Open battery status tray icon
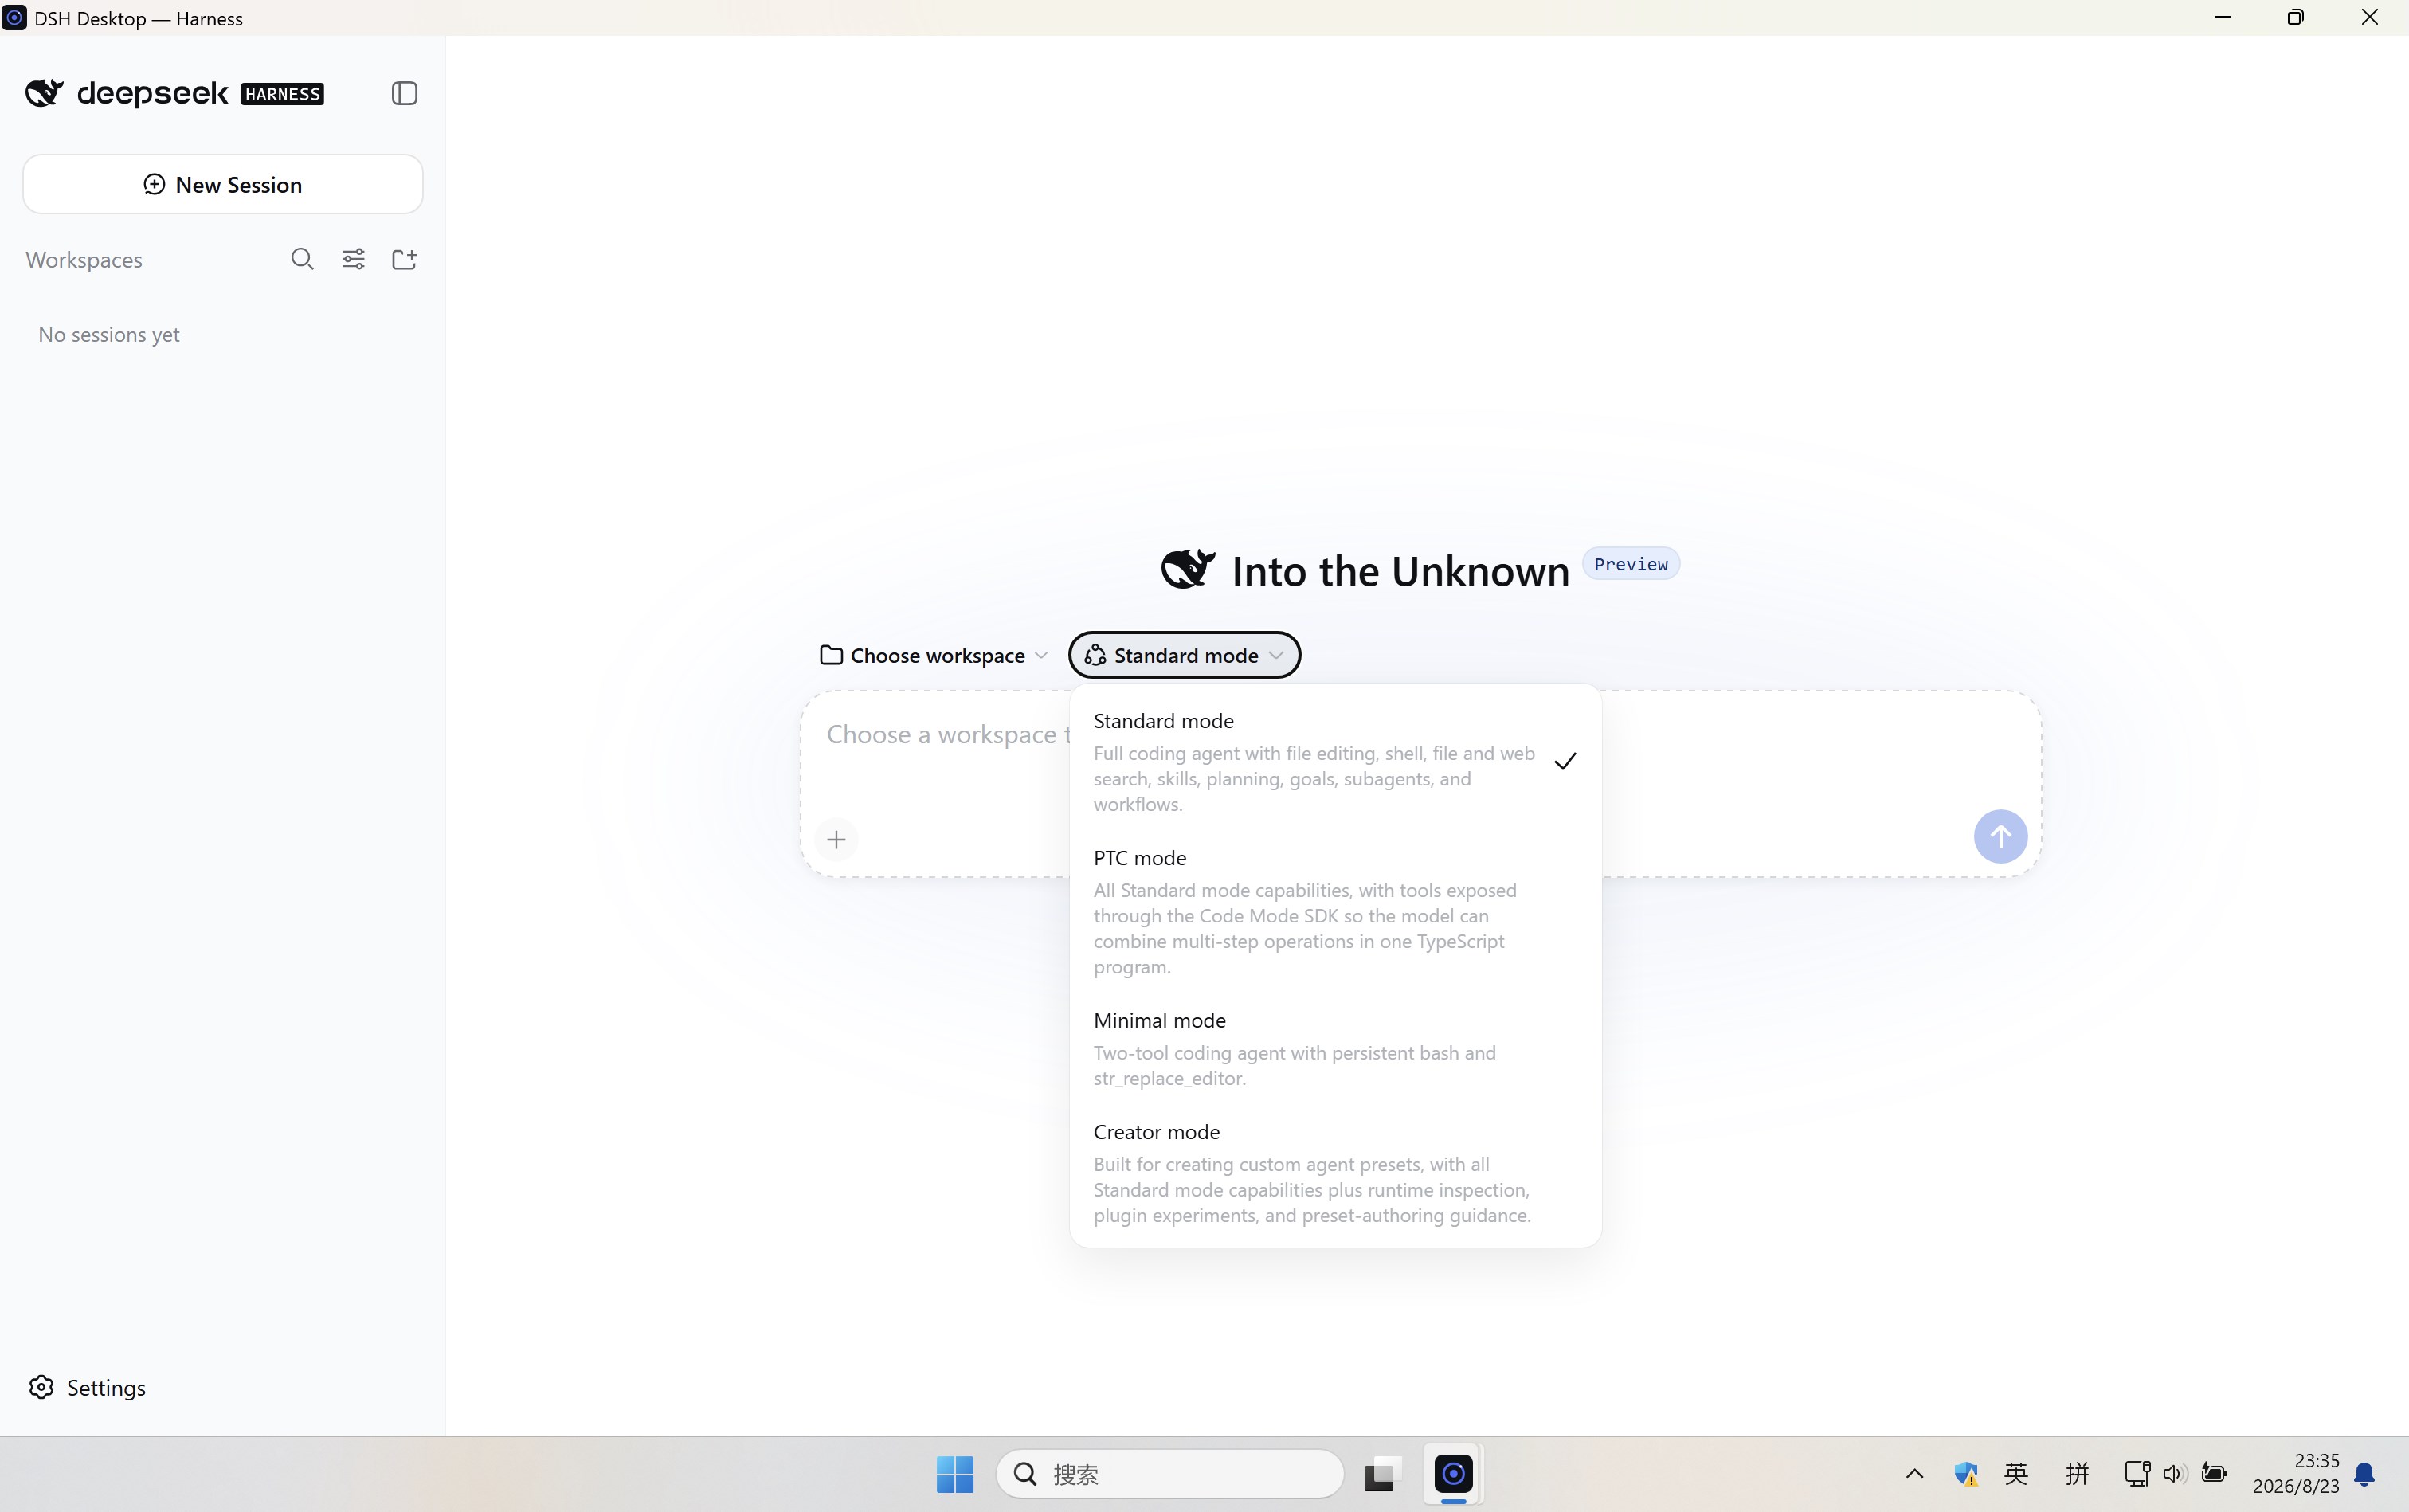Image resolution: width=2409 pixels, height=1512 pixels. [x=2214, y=1474]
